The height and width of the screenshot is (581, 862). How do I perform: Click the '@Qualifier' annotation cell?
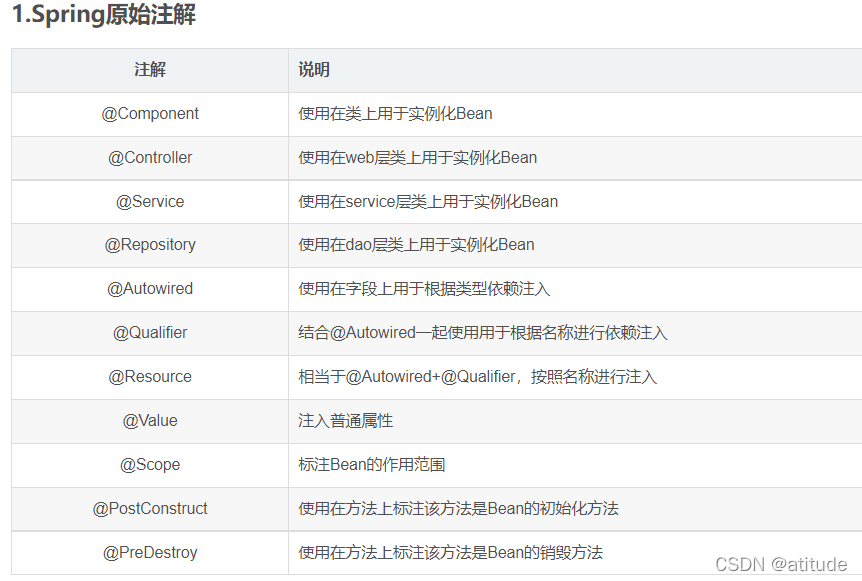coord(150,333)
